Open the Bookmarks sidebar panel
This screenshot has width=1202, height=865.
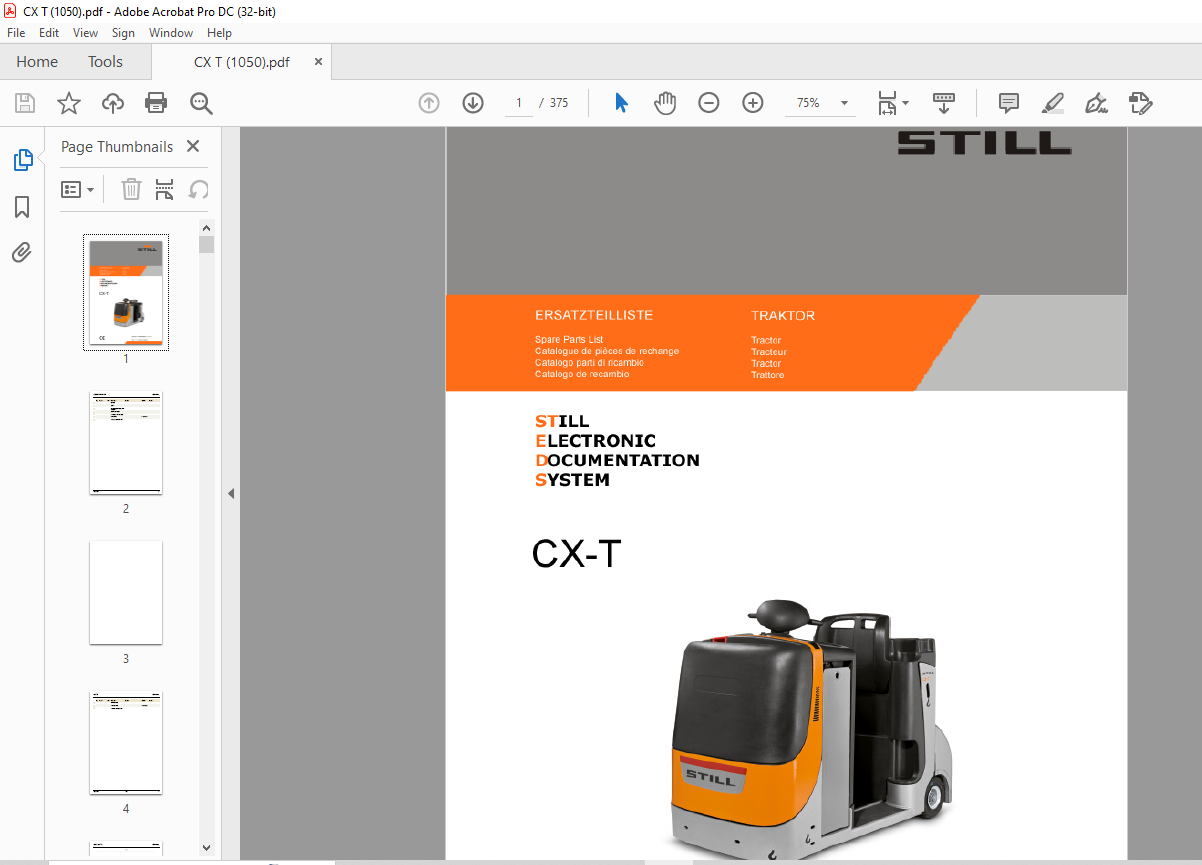(22, 207)
